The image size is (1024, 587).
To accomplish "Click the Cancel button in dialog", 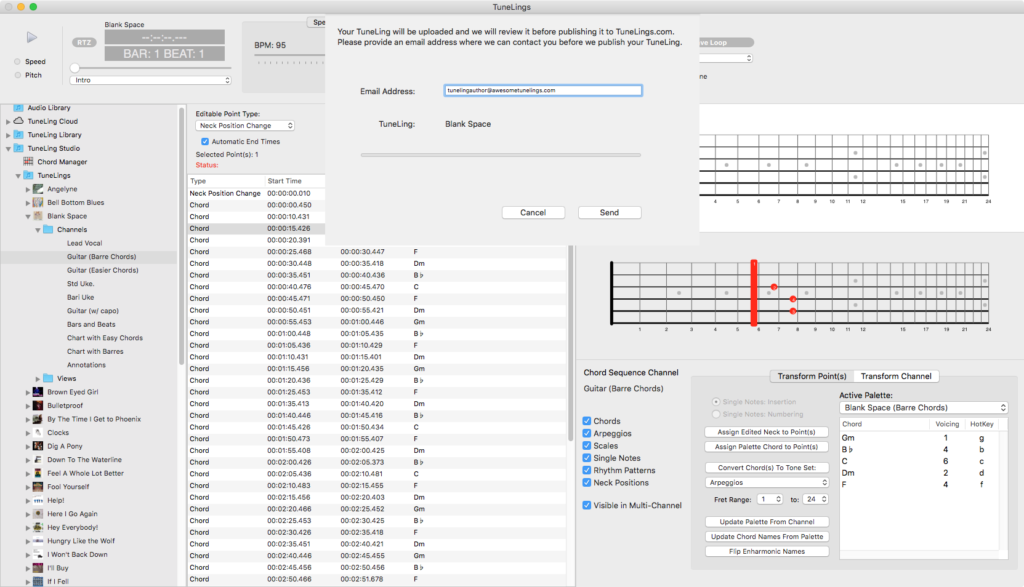I will [533, 212].
